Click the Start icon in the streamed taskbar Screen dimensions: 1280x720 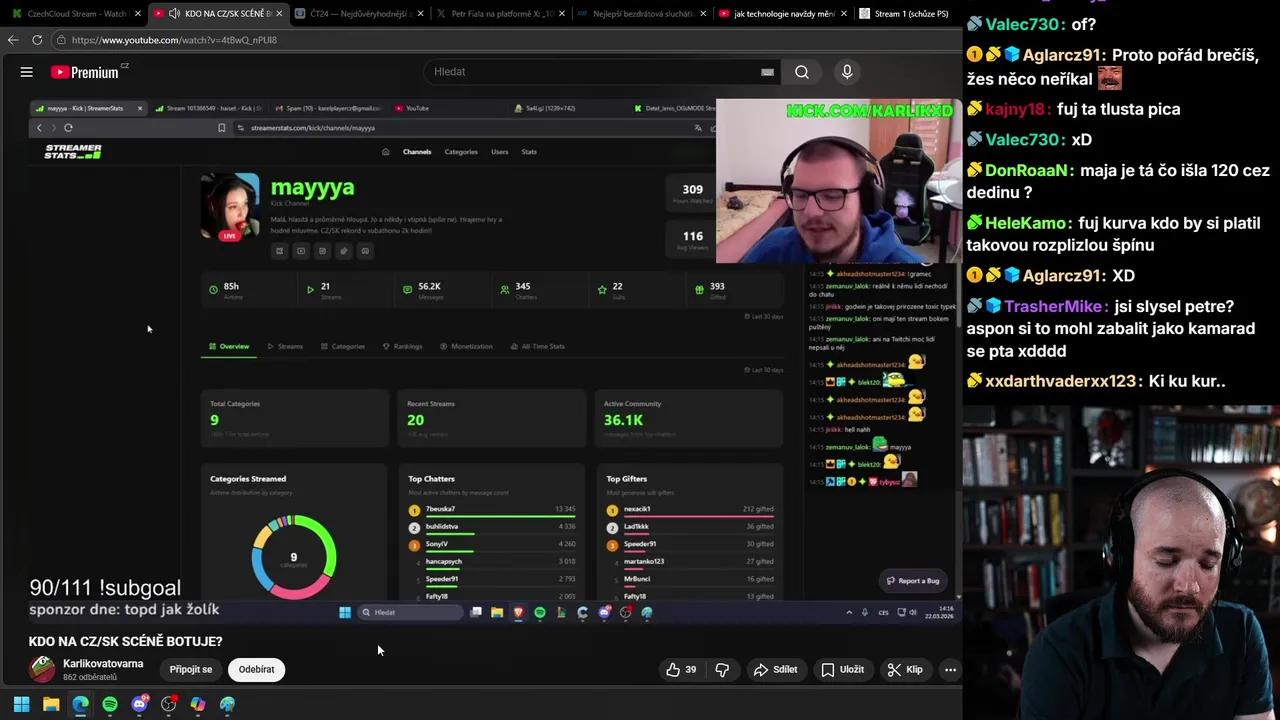coord(345,612)
